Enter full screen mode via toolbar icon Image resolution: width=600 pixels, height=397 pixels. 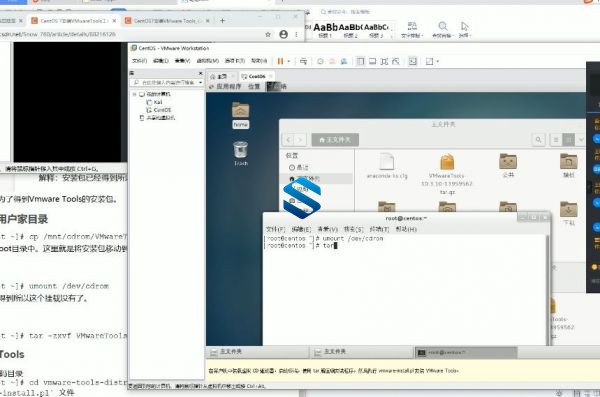click(x=384, y=61)
